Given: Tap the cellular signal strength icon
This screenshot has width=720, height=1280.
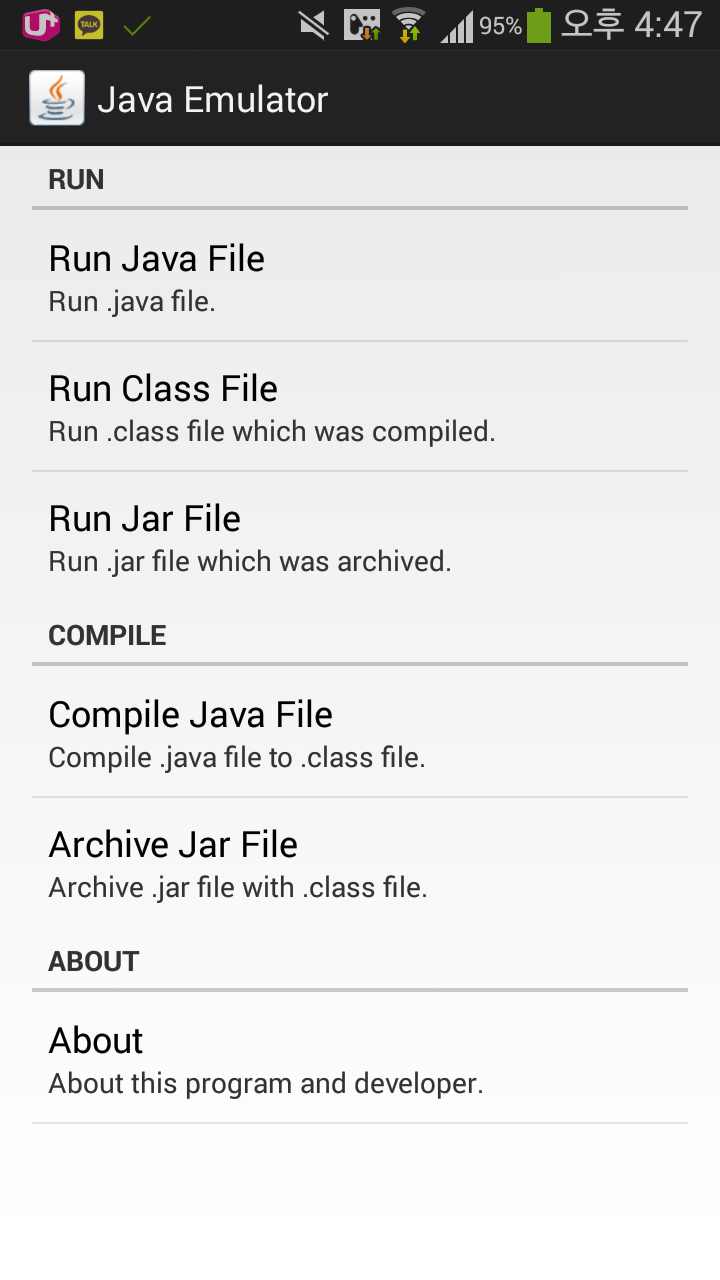Looking at the screenshot, I should click(457, 27).
